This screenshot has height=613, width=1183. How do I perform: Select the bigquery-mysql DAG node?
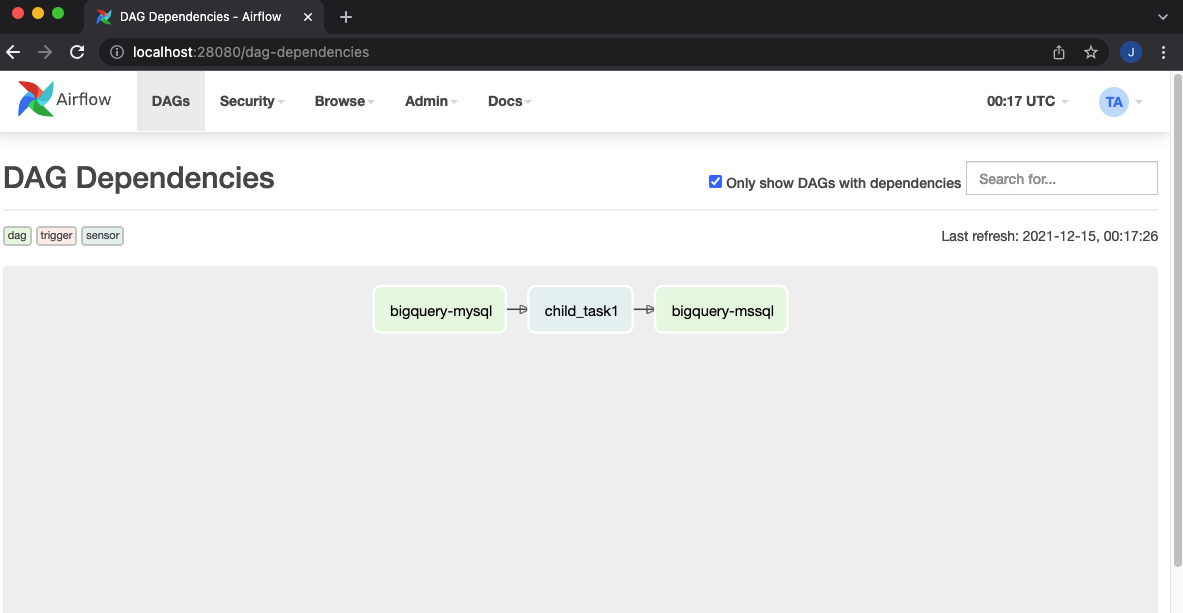point(440,310)
